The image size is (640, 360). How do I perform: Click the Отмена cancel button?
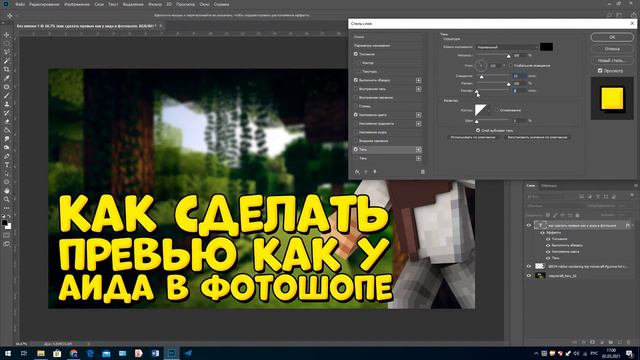[x=612, y=49]
